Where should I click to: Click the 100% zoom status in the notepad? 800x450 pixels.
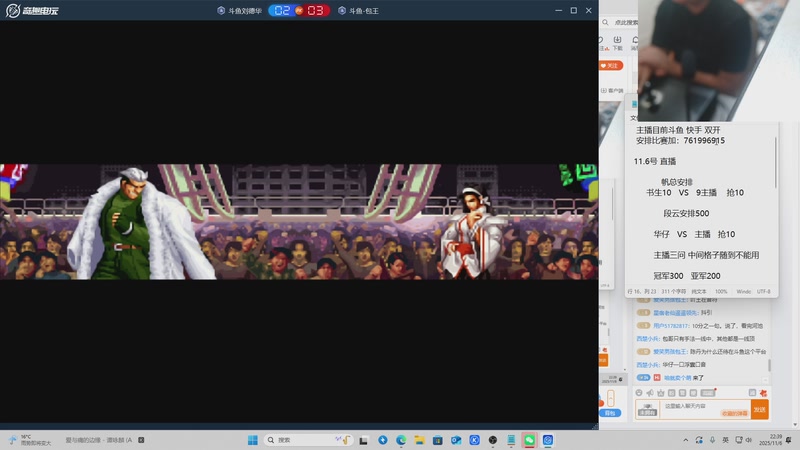tap(721, 291)
